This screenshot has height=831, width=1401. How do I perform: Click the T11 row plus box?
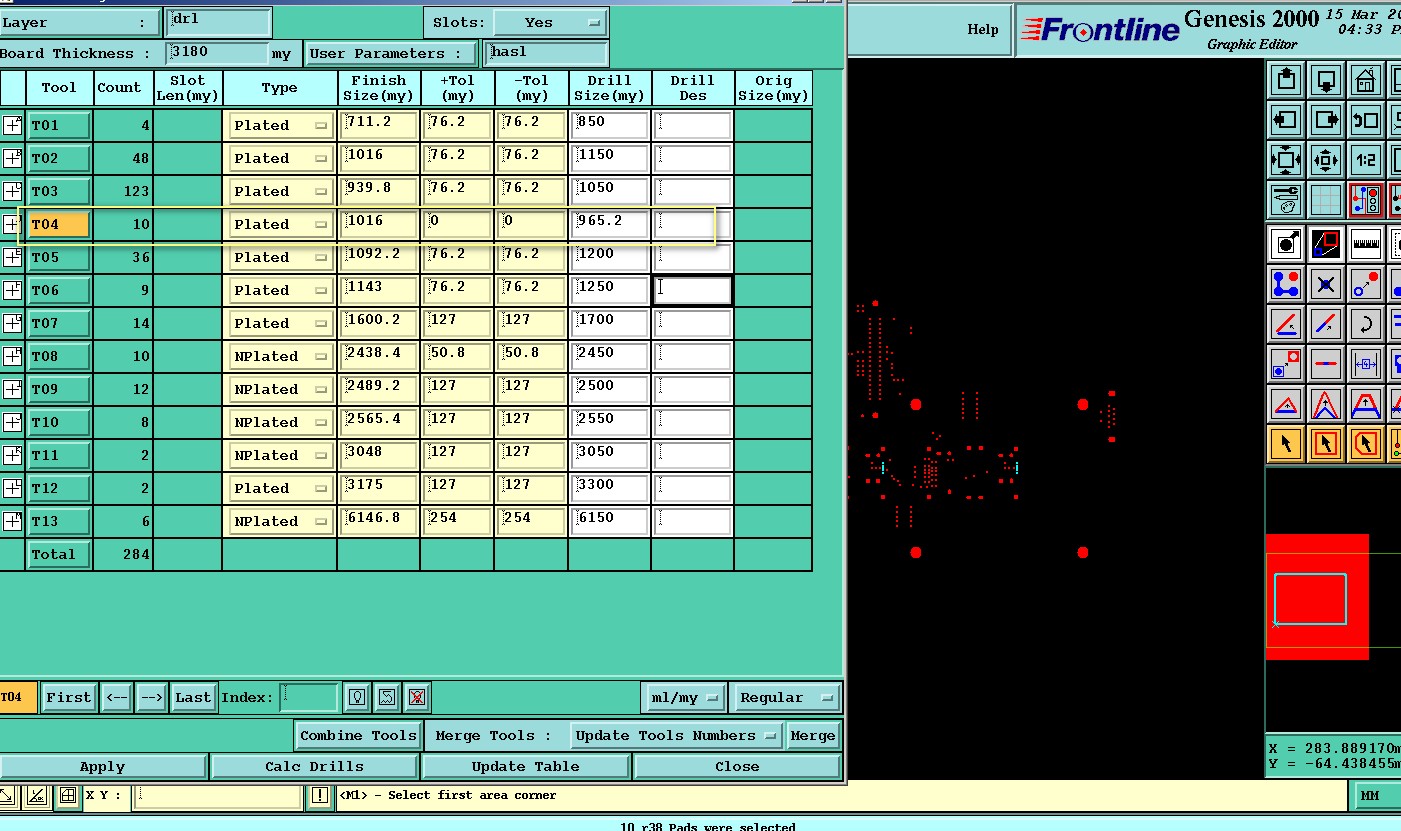click(x=12, y=455)
